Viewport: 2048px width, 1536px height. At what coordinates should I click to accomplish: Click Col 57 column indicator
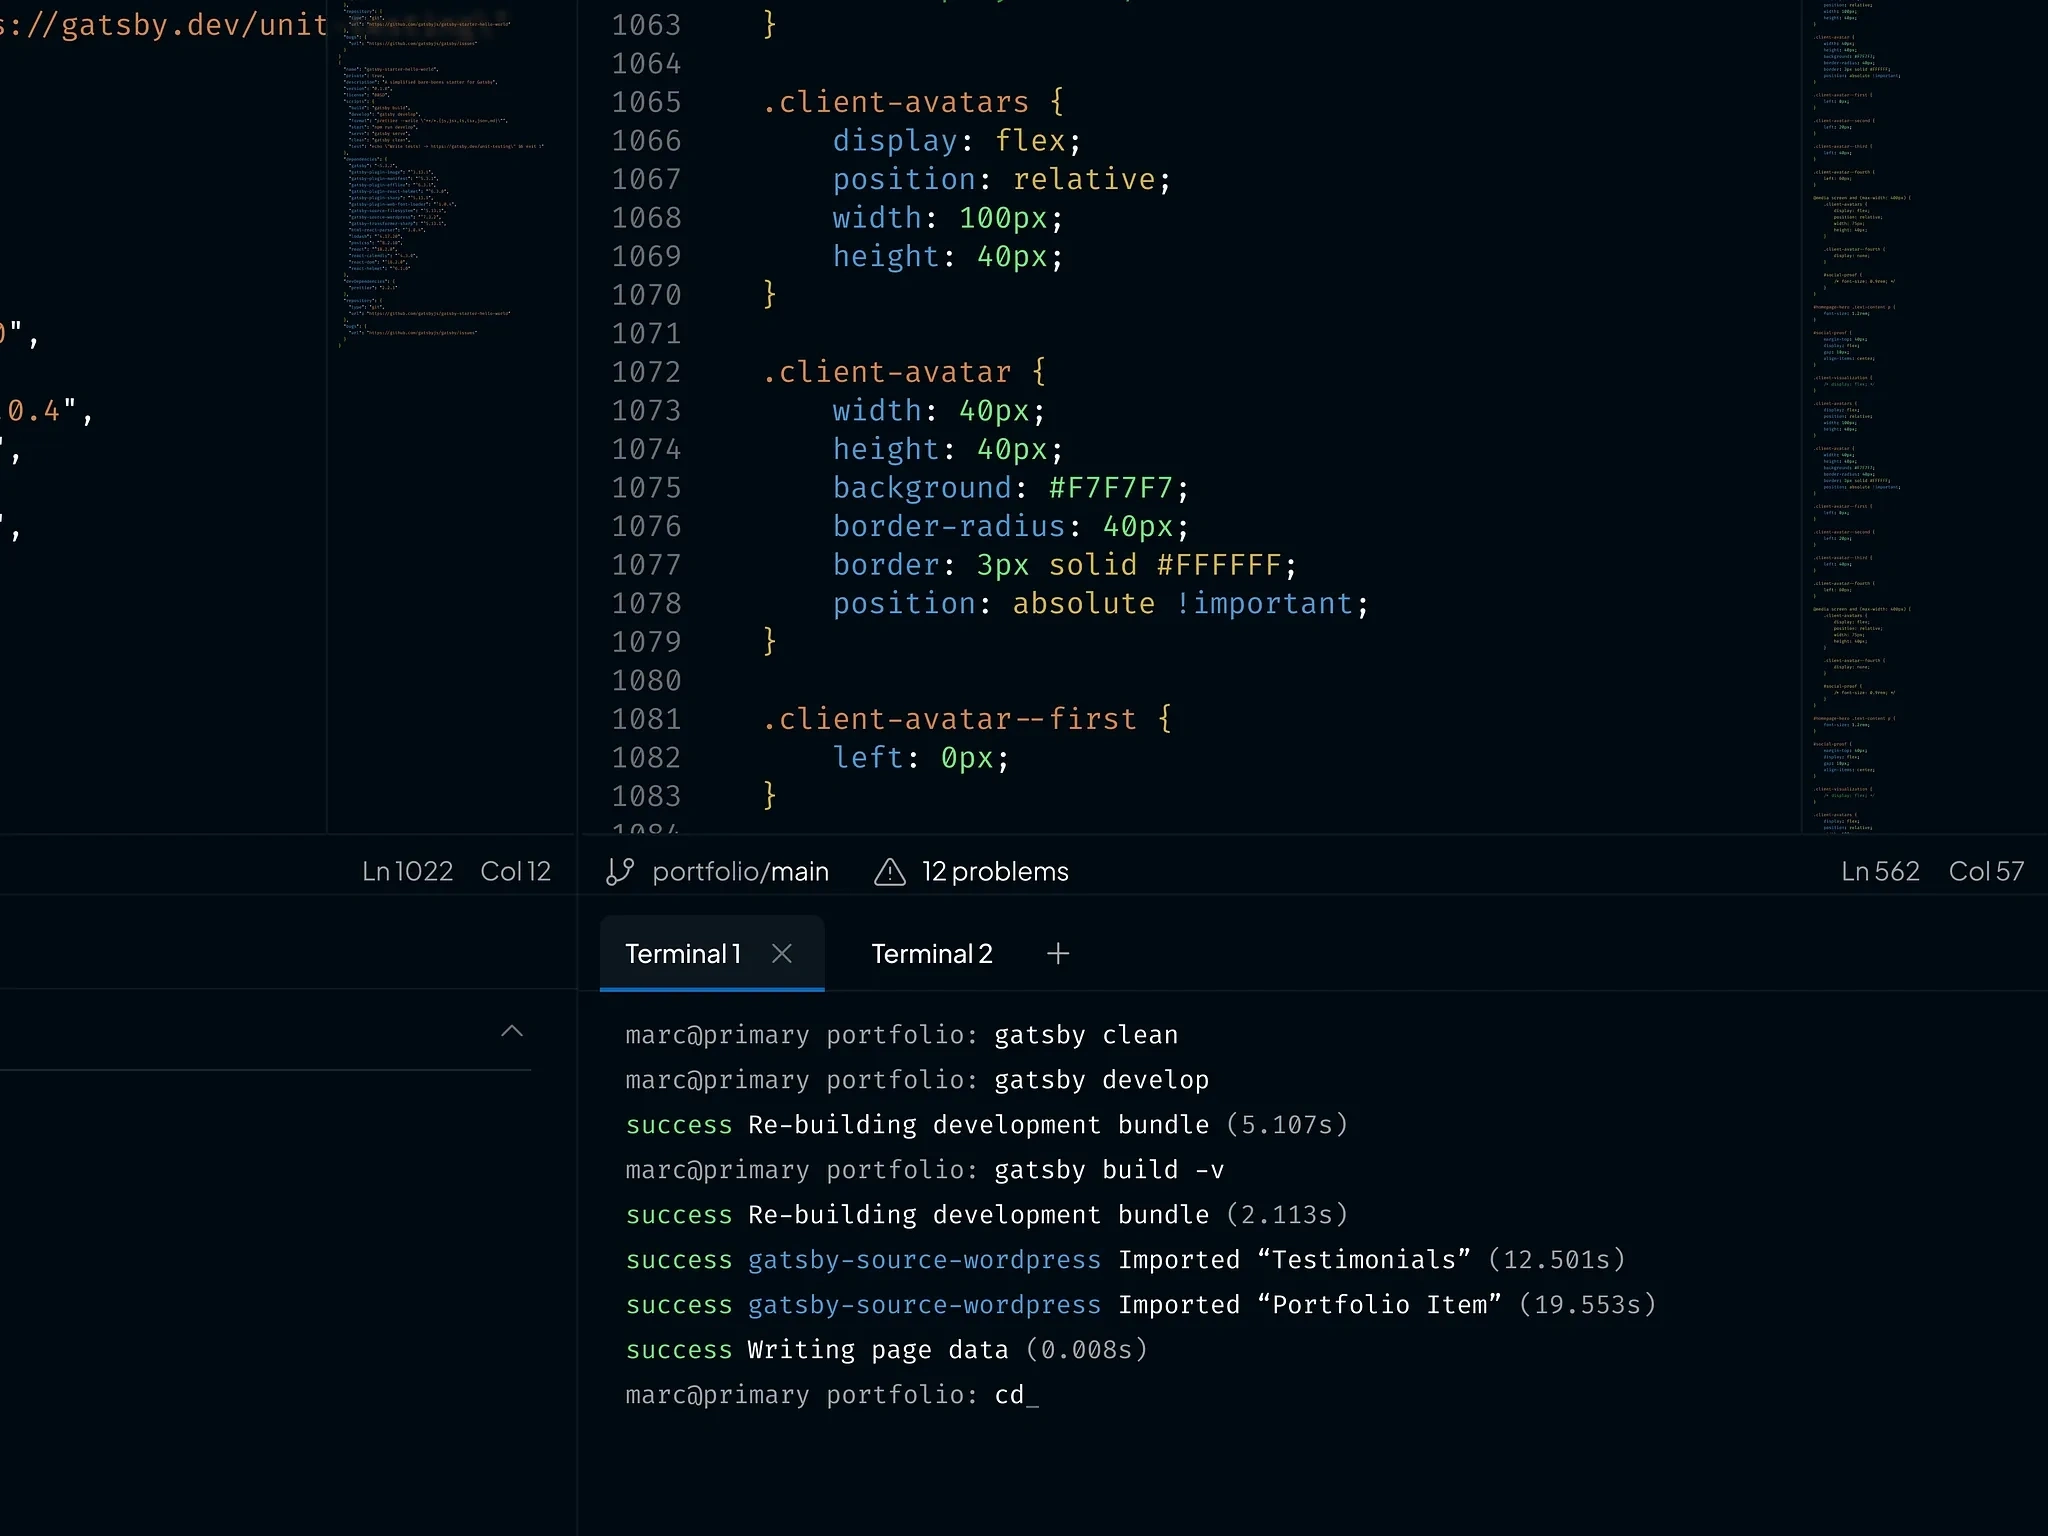[1986, 871]
